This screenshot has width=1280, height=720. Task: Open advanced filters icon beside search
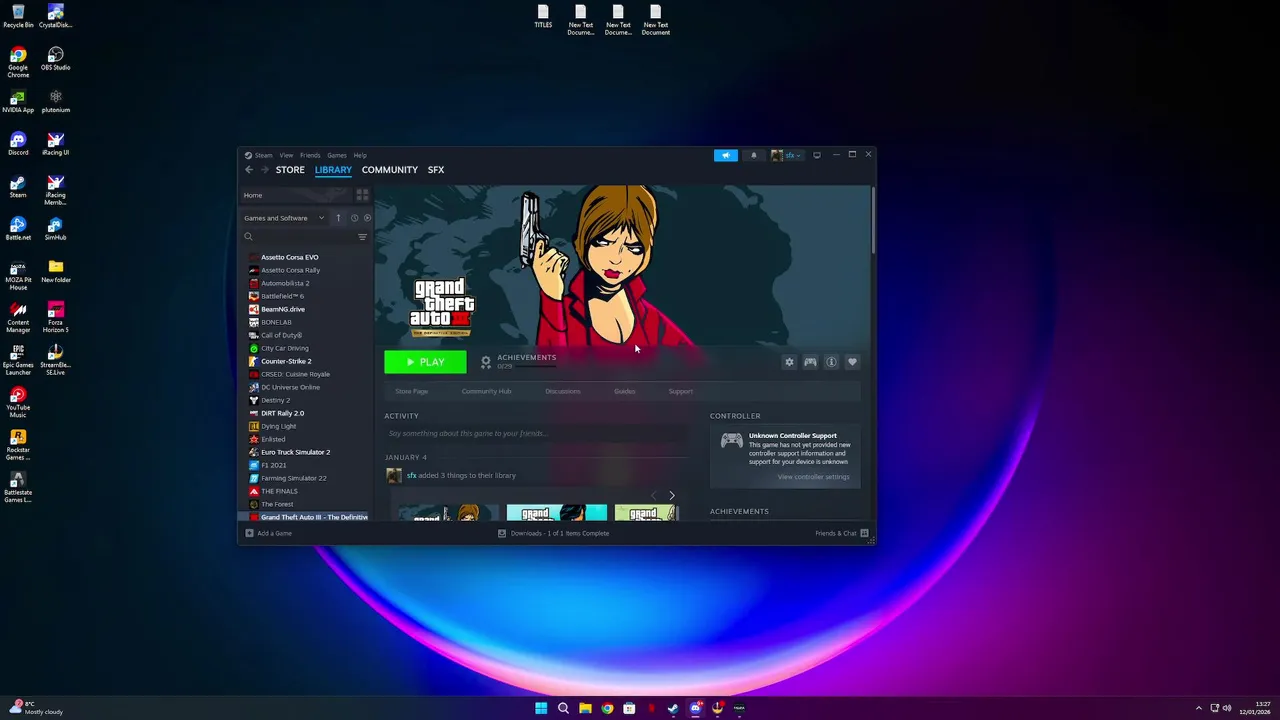(362, 237)
